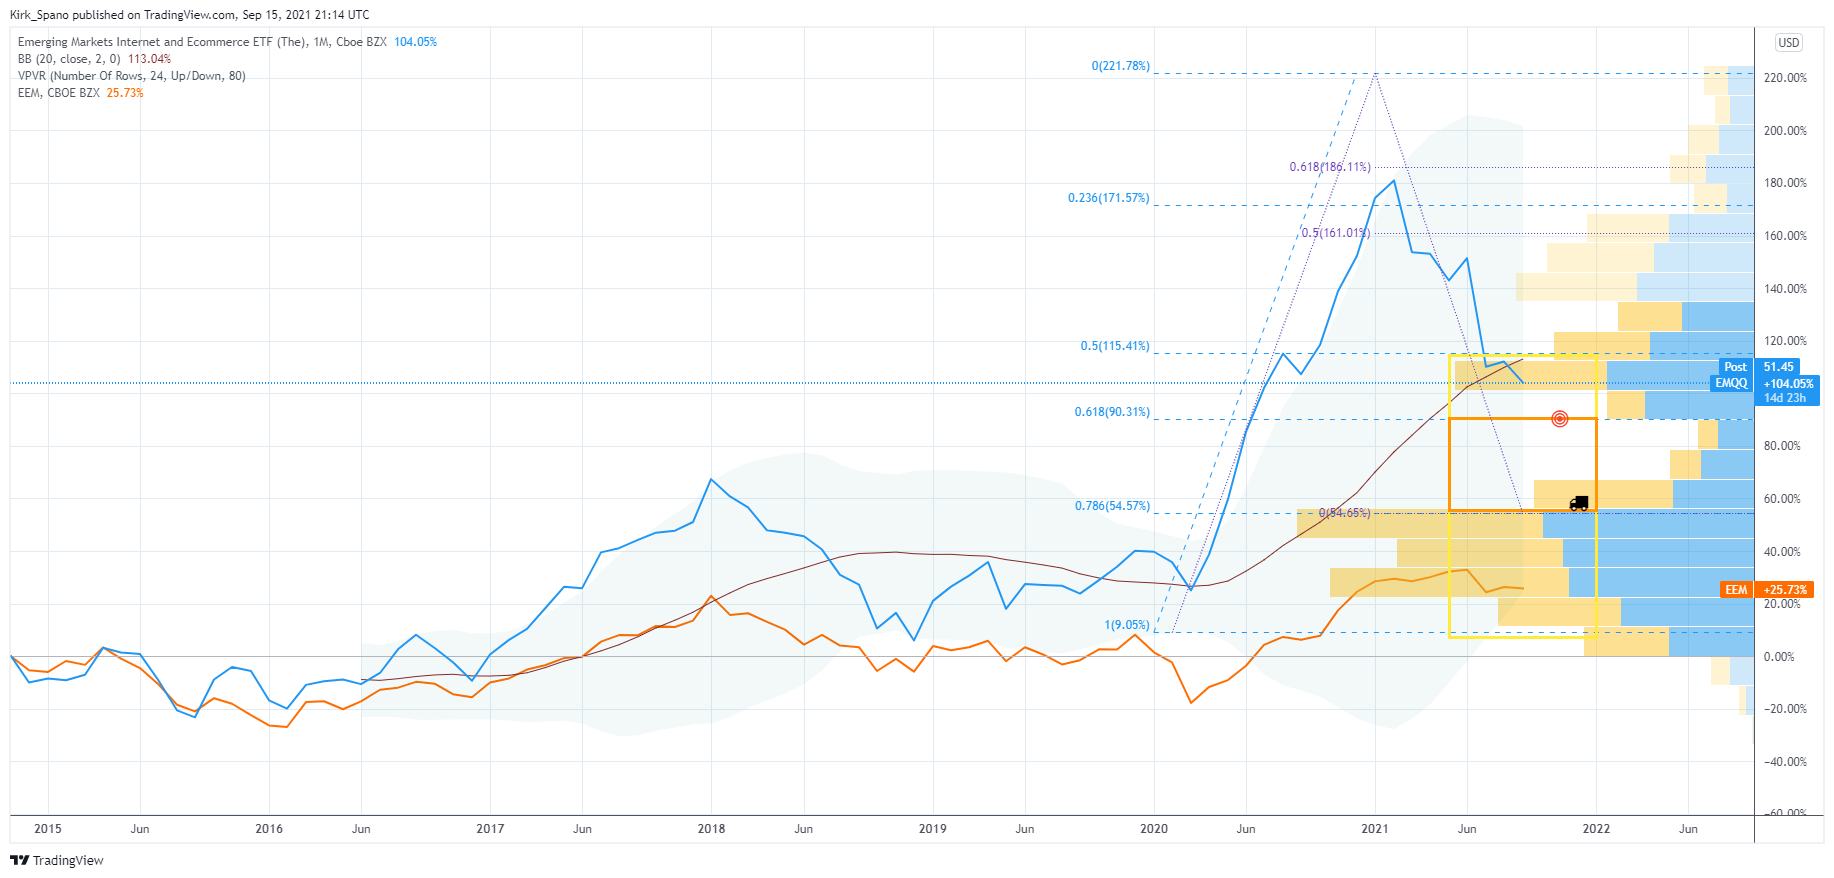Click the purple 0.618(186.11%) label
The height and width of the screenshot is (878, 1834).
pos(1330,167)
